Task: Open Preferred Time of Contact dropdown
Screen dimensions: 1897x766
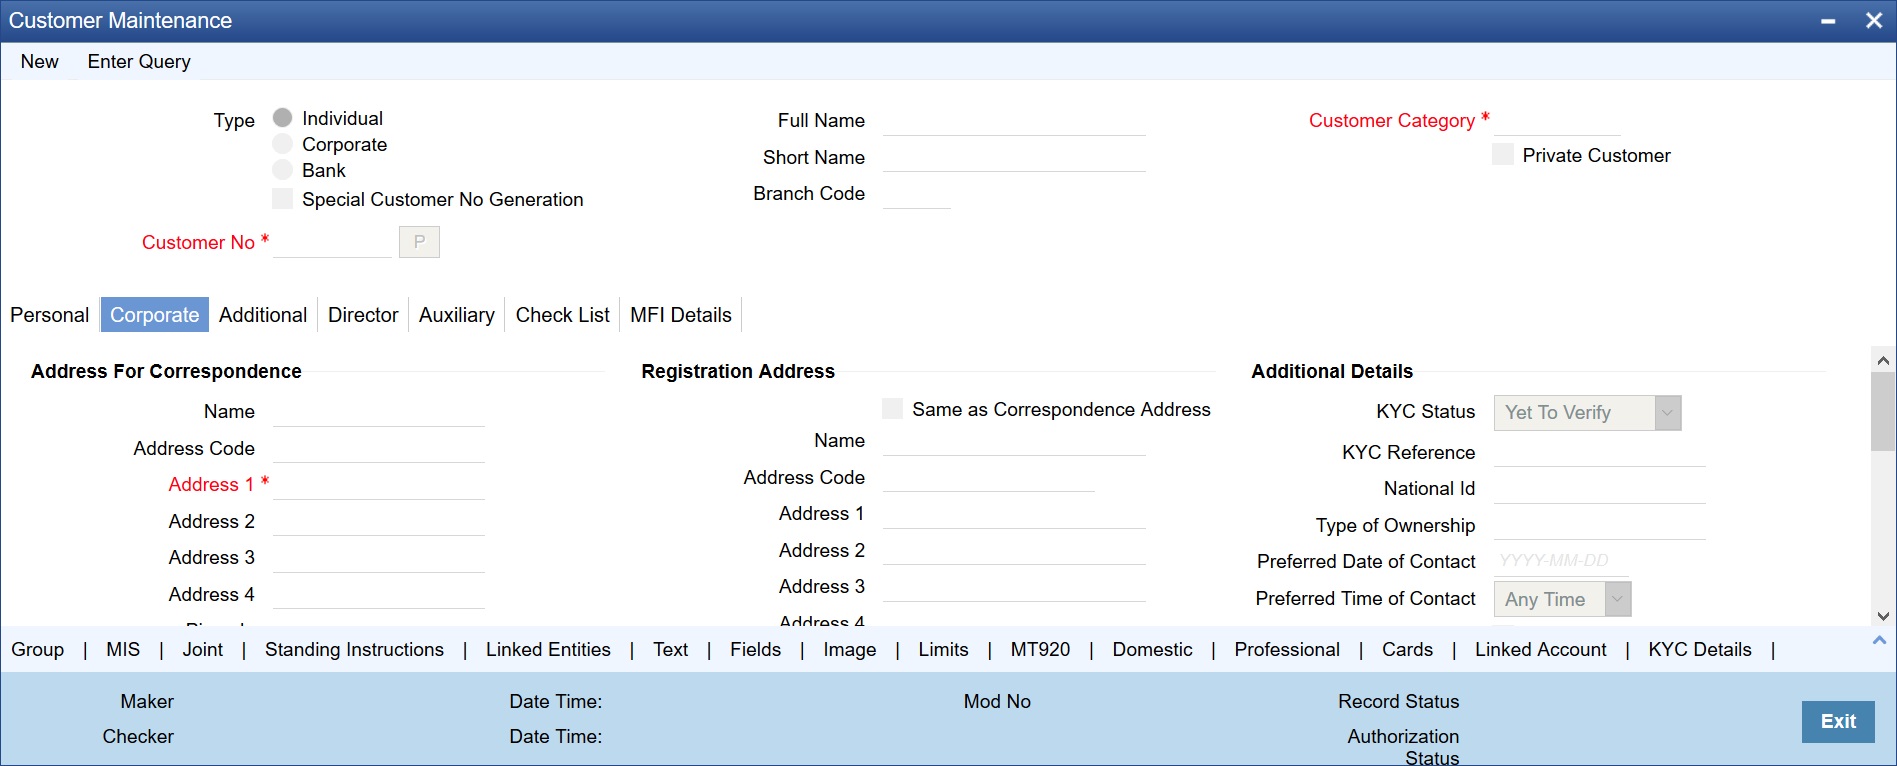Action: coord(1562,599)
